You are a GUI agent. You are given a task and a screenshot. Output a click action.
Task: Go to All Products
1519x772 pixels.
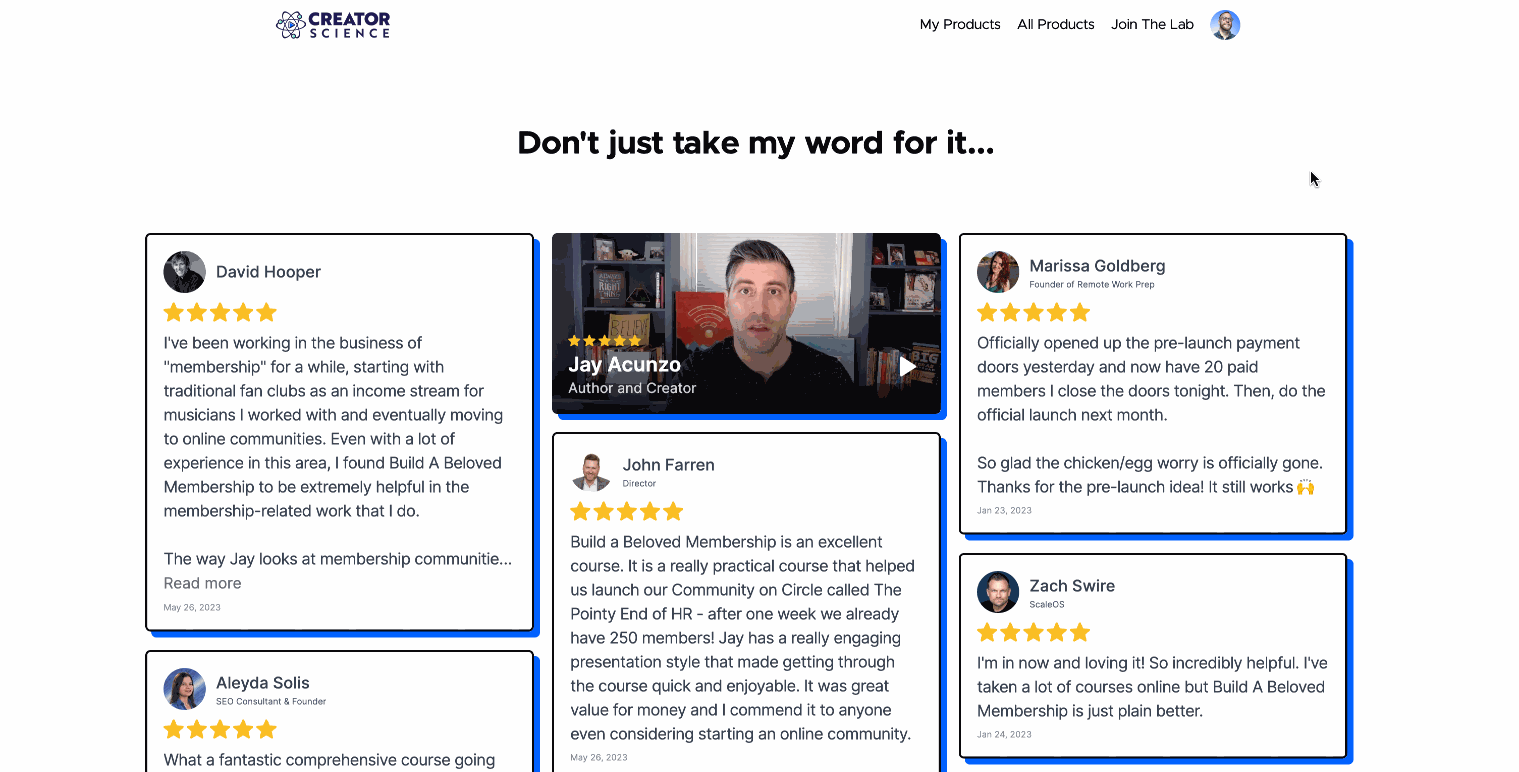point(1056,25)
